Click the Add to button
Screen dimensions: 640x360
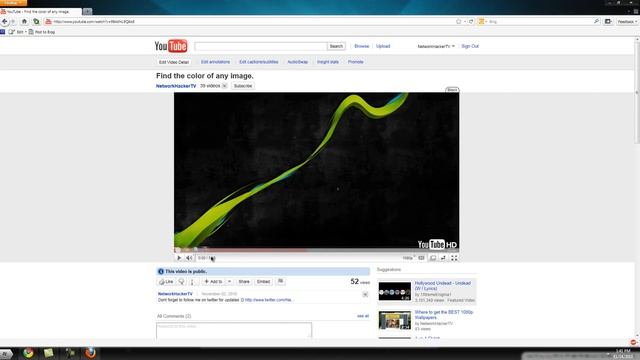click(213, 282)
